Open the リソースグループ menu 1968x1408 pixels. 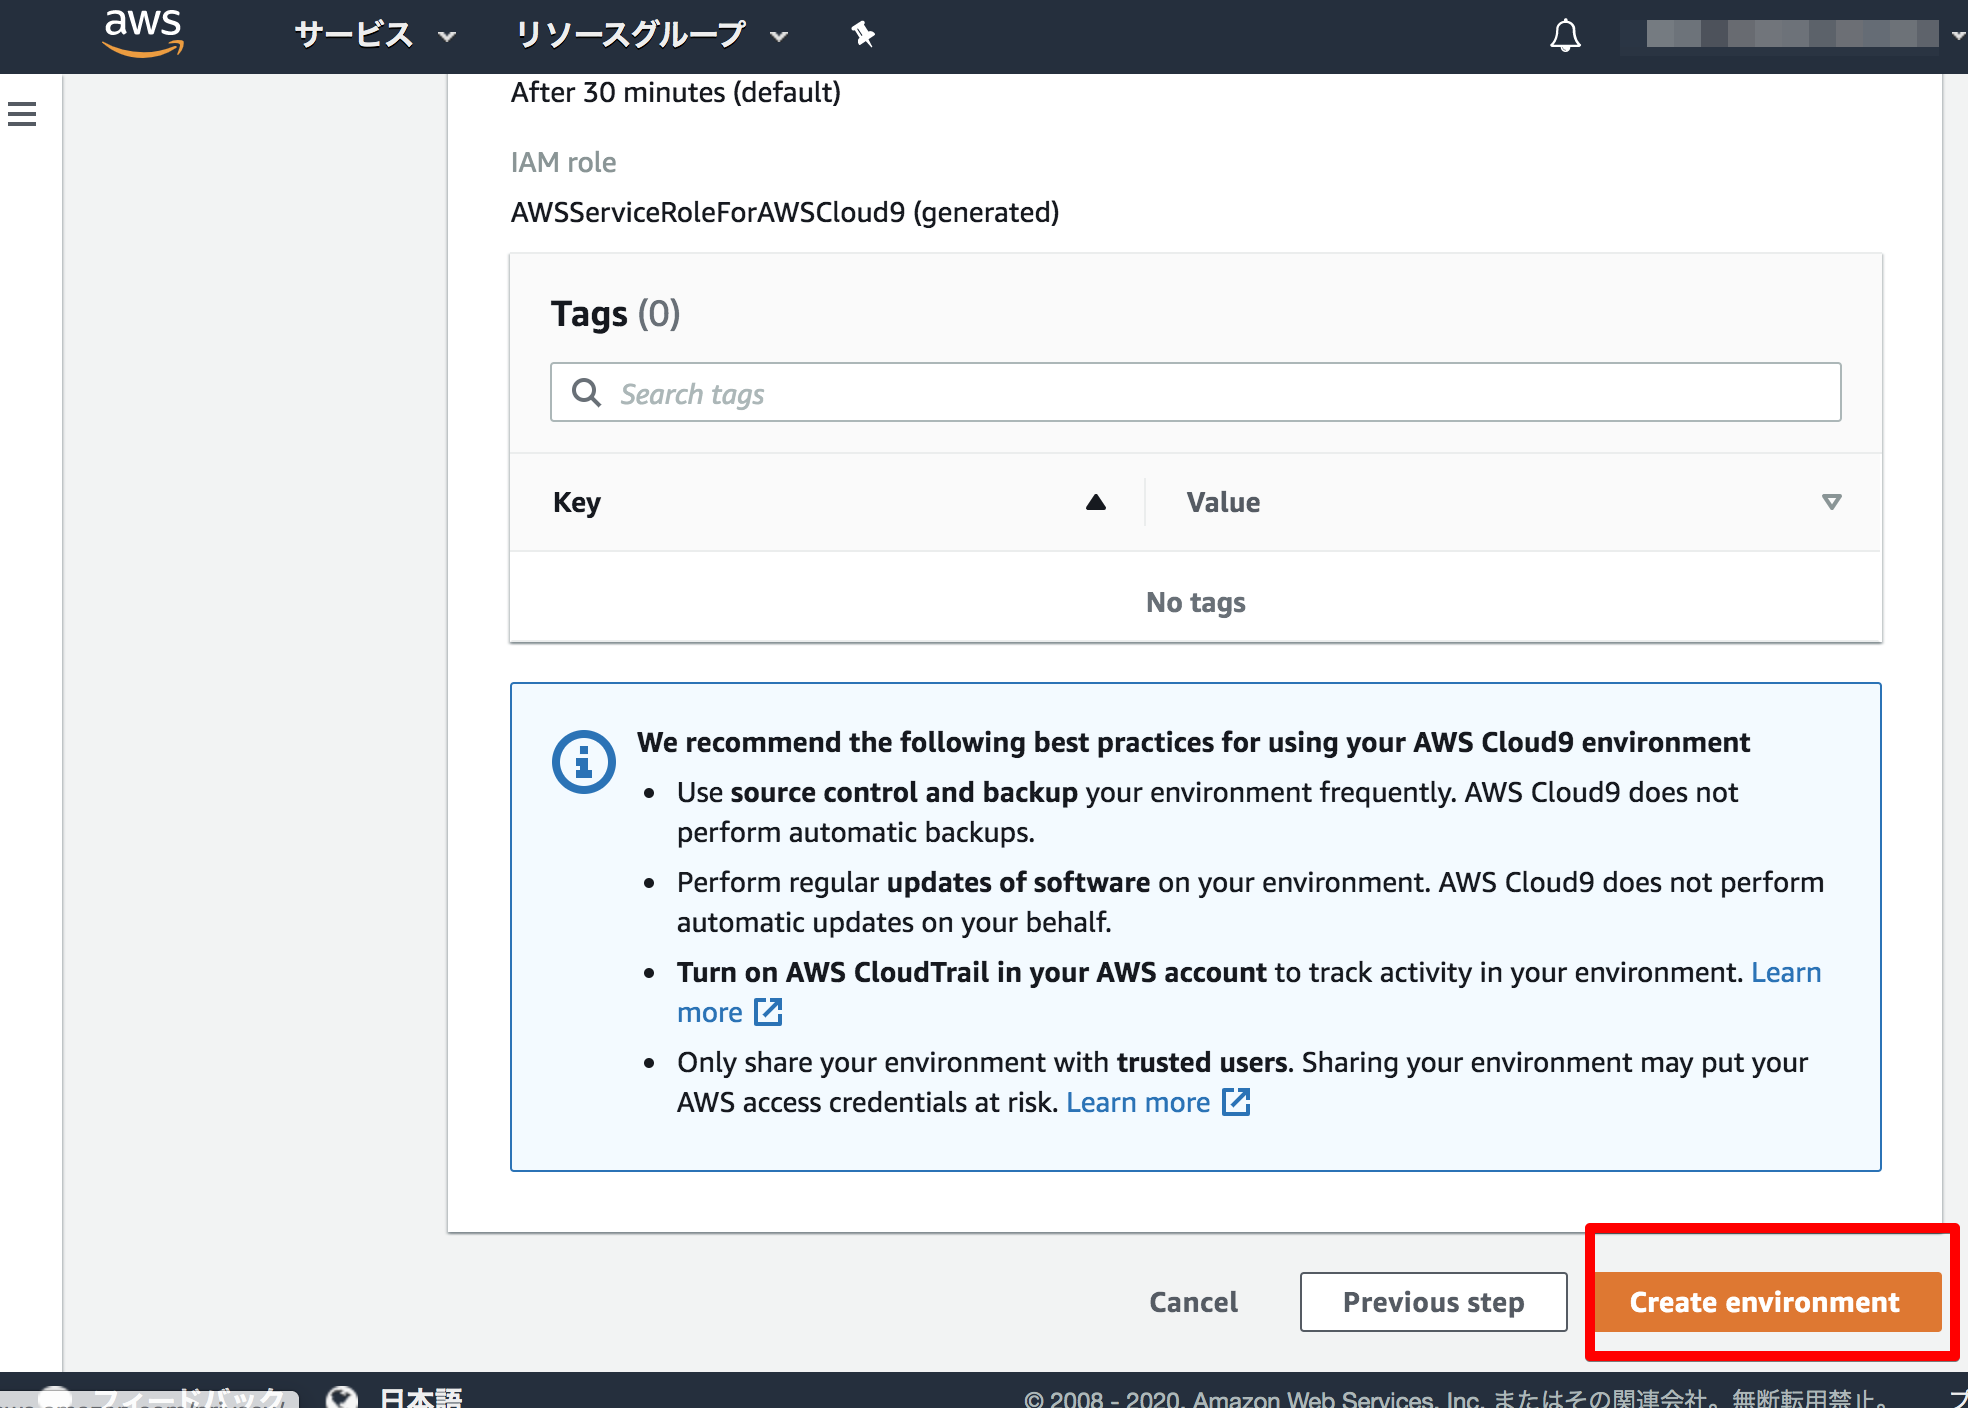[x=651, y=35]
